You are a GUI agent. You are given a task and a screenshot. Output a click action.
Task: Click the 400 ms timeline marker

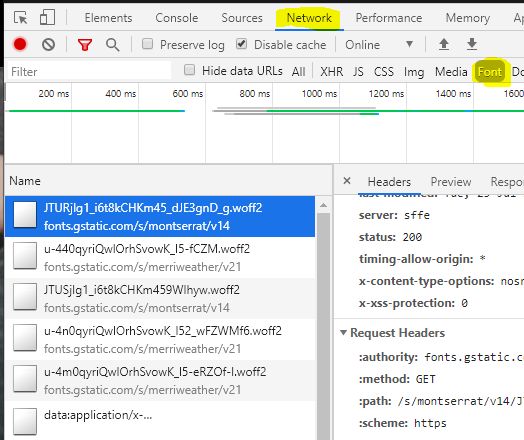[x=121, y=94]
